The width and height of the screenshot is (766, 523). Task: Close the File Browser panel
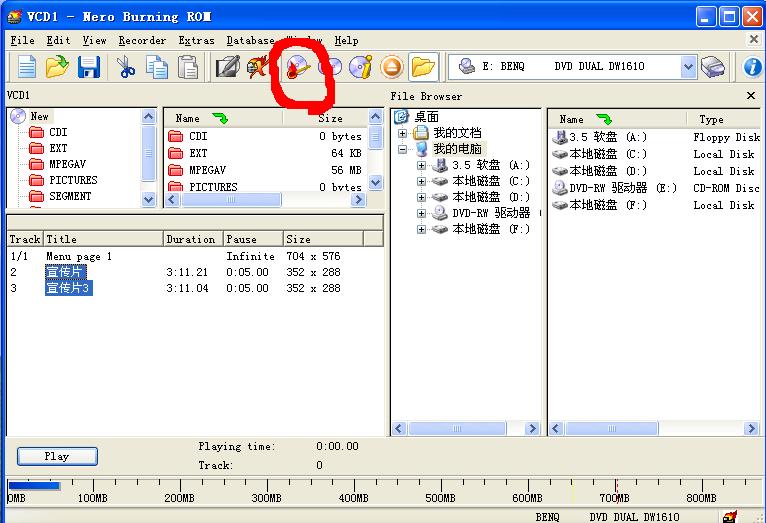751,96
